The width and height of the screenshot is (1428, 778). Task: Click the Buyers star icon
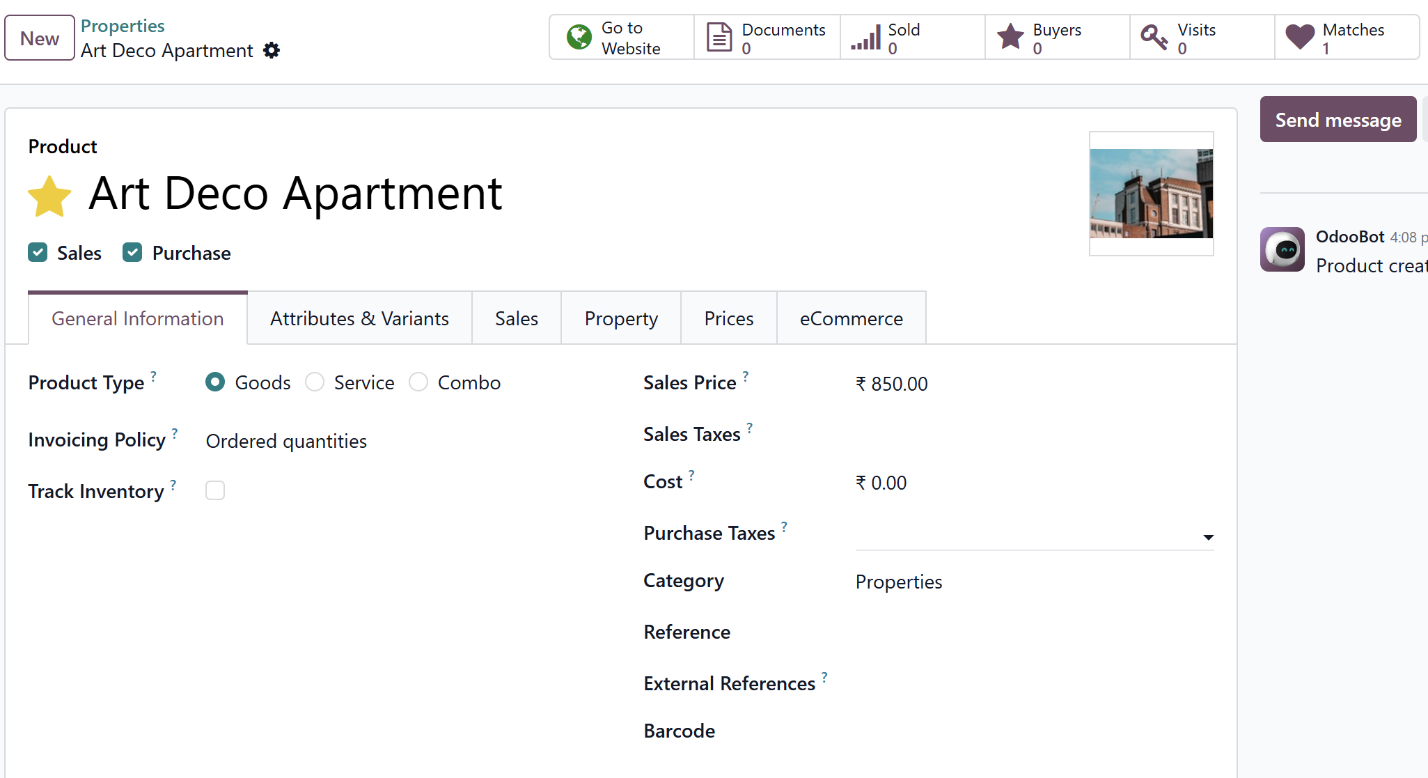tap(1011, 38)
